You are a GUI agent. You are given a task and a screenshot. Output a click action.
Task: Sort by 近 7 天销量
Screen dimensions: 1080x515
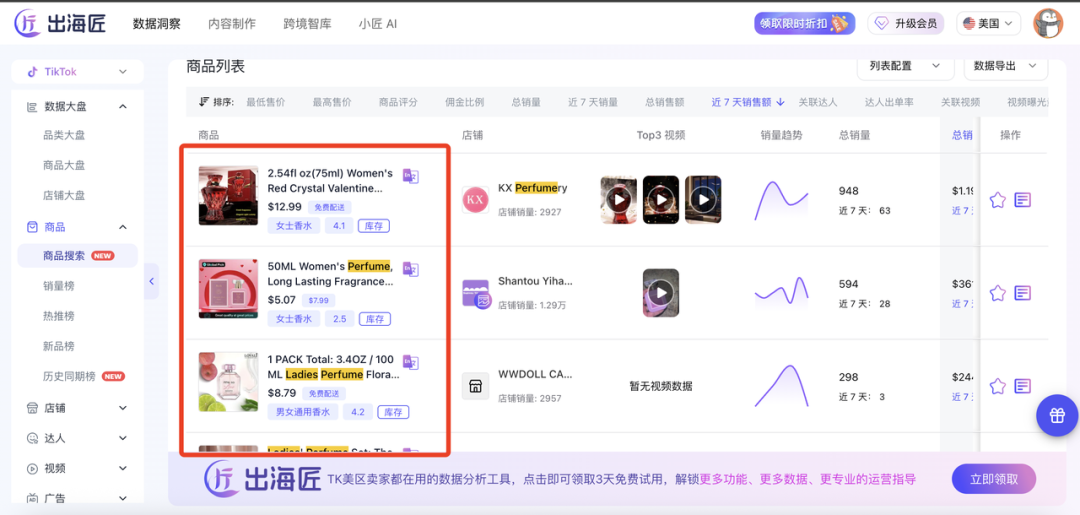pyautogui.click(x=593, y=102)
